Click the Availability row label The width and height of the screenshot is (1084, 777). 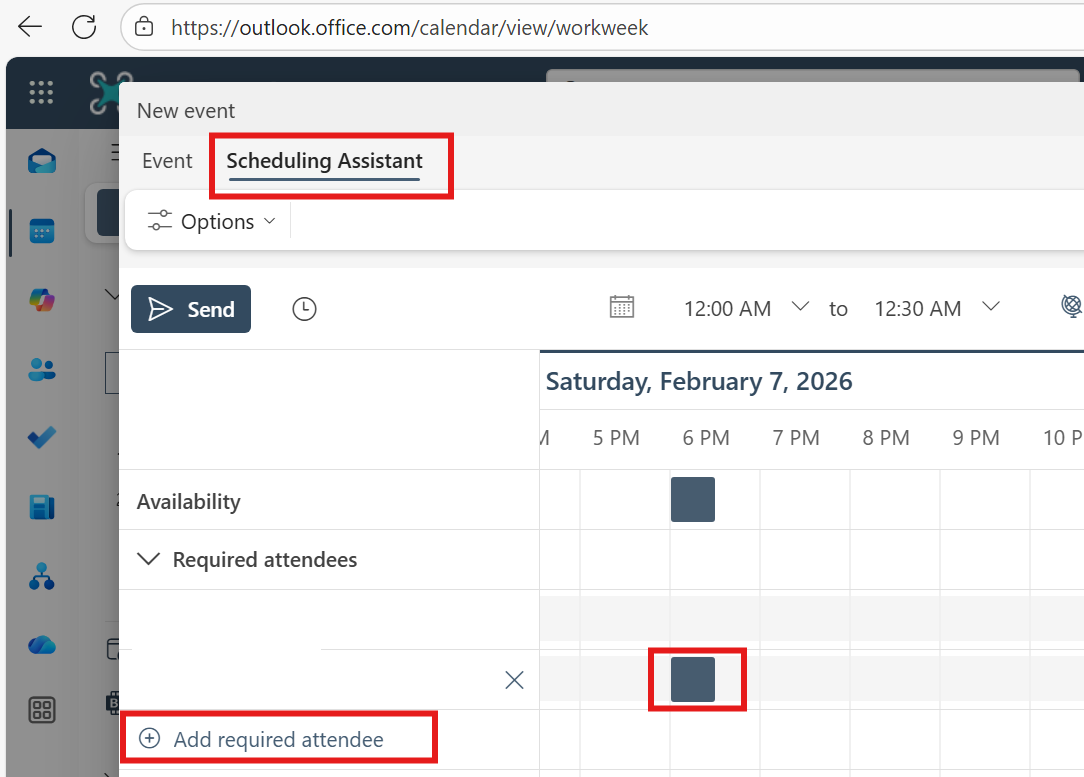[189, 501]
